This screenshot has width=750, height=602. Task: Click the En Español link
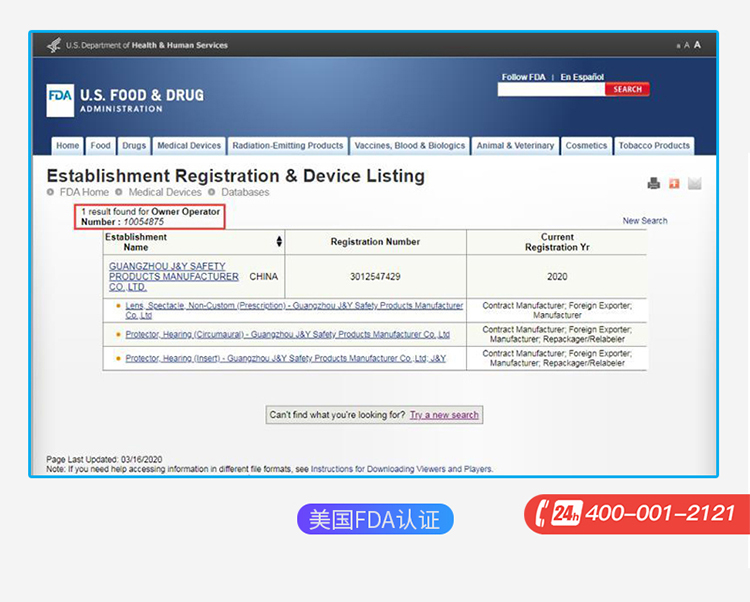coord(582,77)
